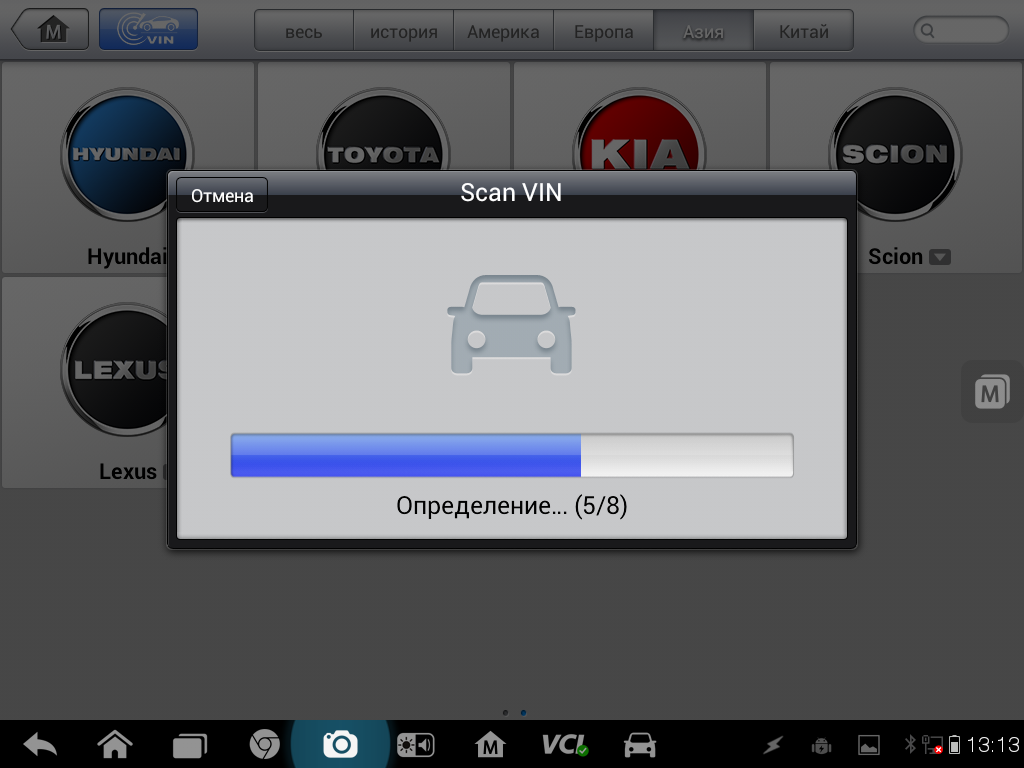
Task: Switch to the Европа tab
Action: click(603, 31)
